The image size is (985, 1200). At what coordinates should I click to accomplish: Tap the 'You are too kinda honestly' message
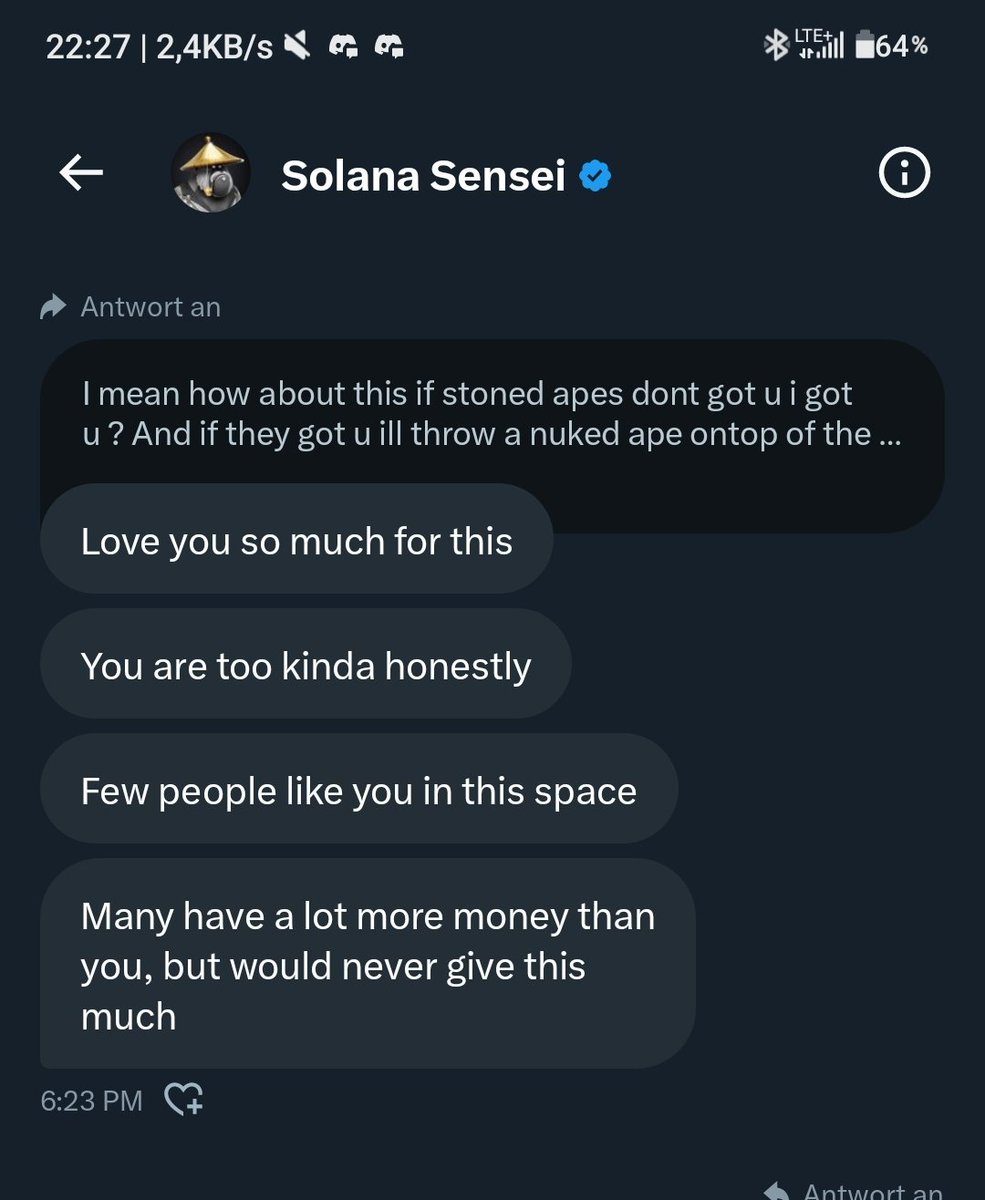(x=305, y=666)
